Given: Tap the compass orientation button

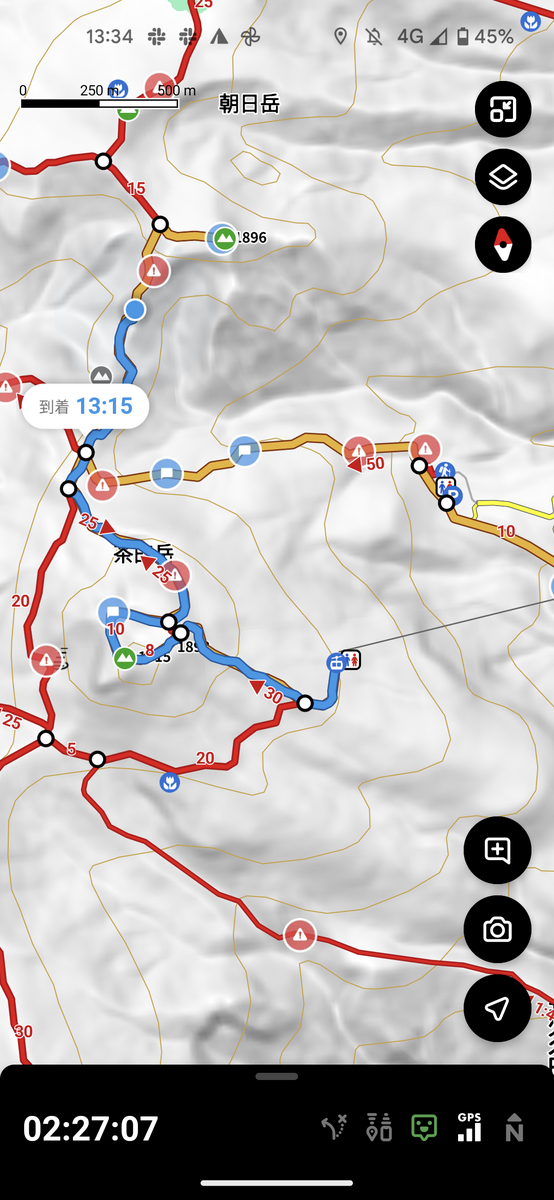Looking at the screenshot, I should coord(503,244).
